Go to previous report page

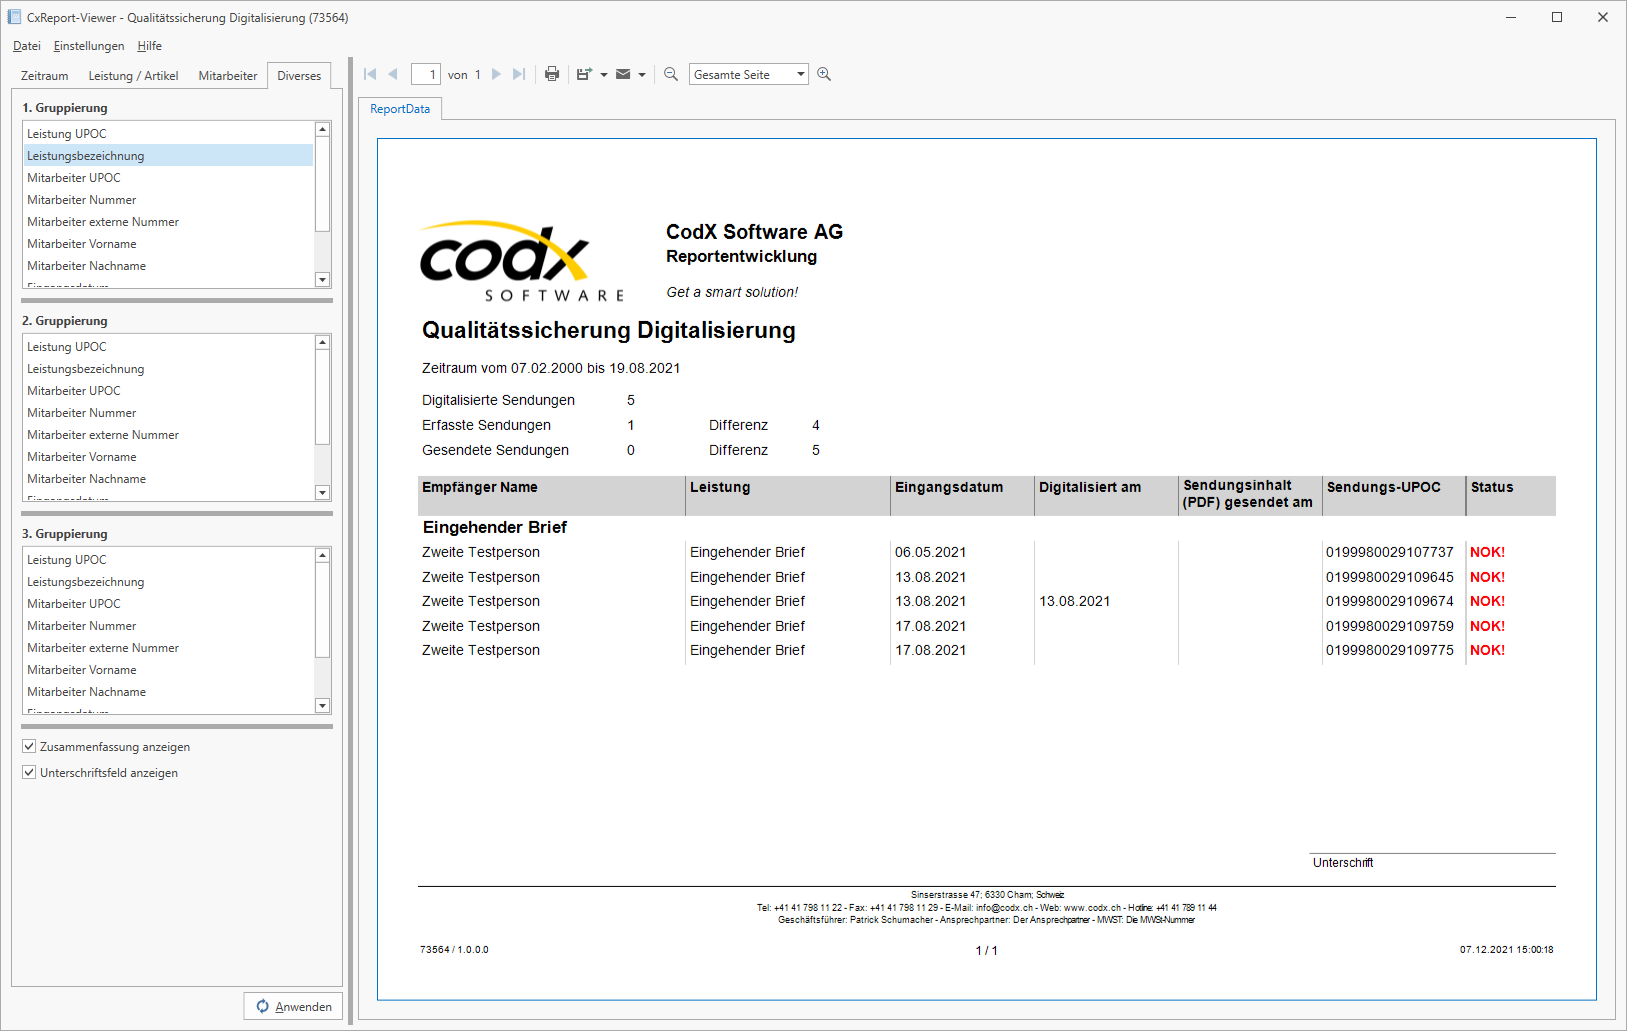(x=393, y=74)
